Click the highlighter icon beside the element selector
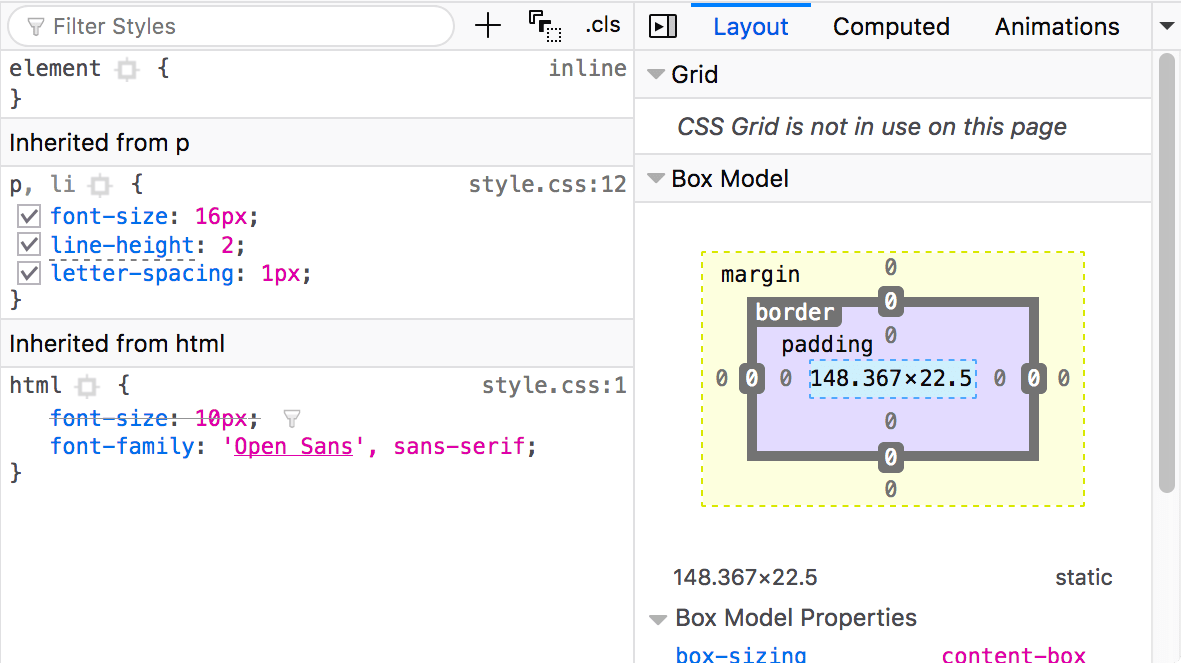Image resolution: width=1181 pixels, height=663 pixels. point(127,68)
